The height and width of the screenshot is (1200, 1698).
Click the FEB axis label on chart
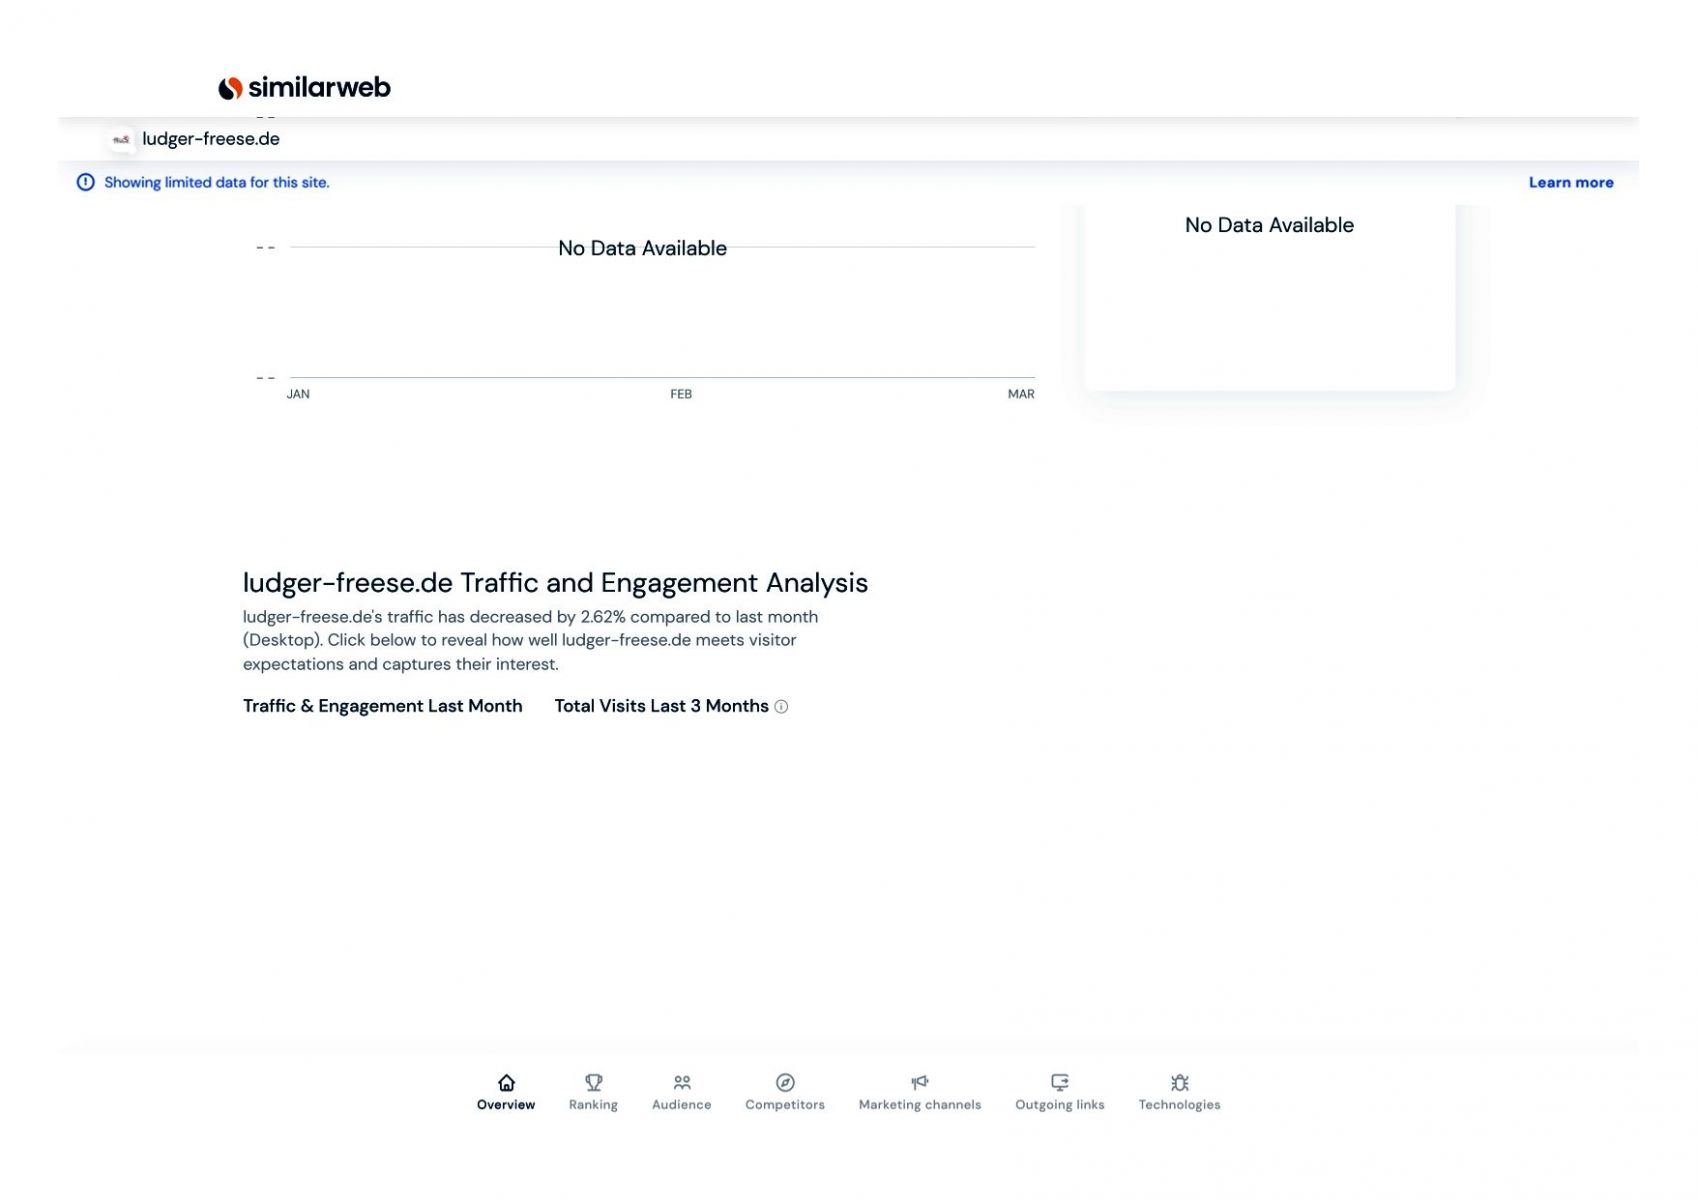click(x=681, y=394)
